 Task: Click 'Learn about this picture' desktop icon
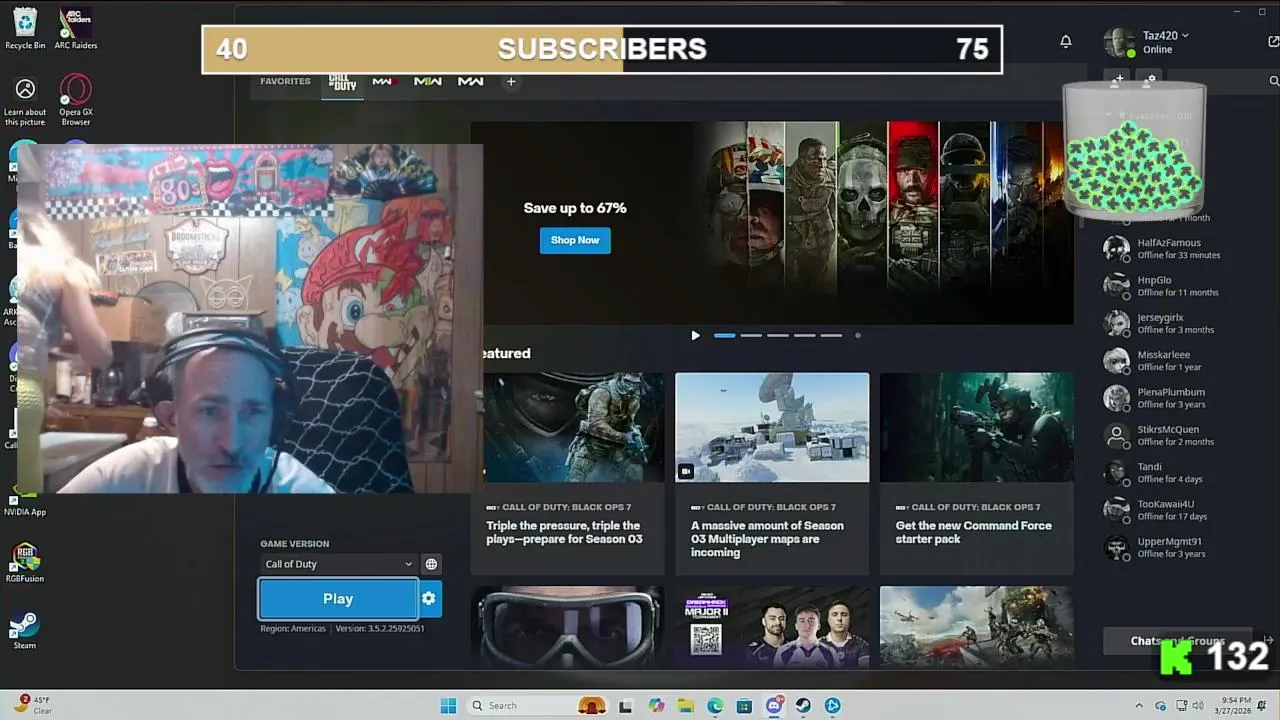25,101
